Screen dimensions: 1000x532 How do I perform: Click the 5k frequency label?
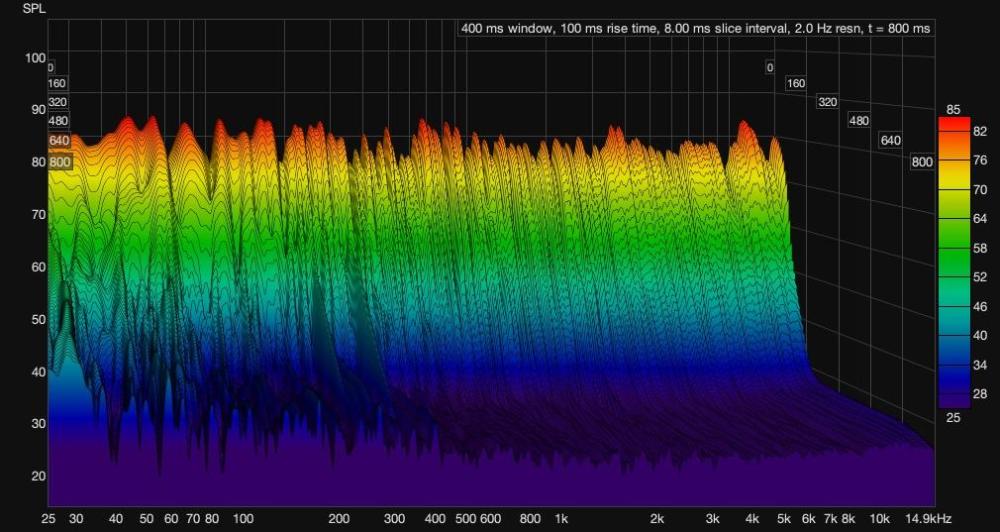click(784, 519)
